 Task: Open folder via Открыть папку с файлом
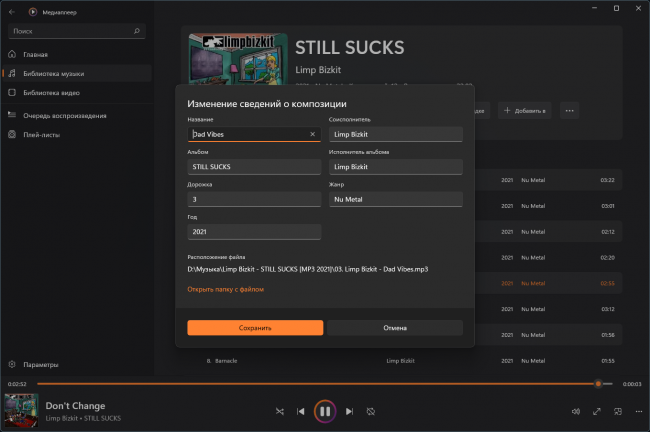click(226, 289)
